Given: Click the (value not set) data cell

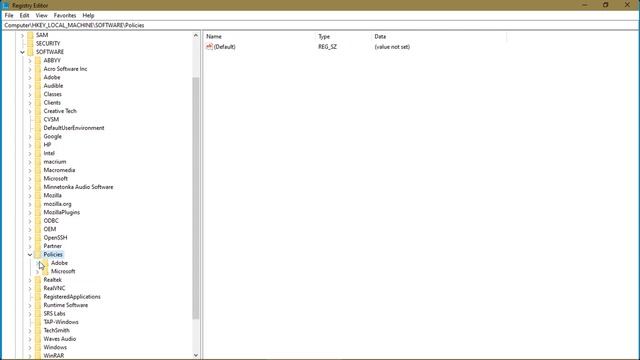Looking at the screenshot, I should coord(392,47).
